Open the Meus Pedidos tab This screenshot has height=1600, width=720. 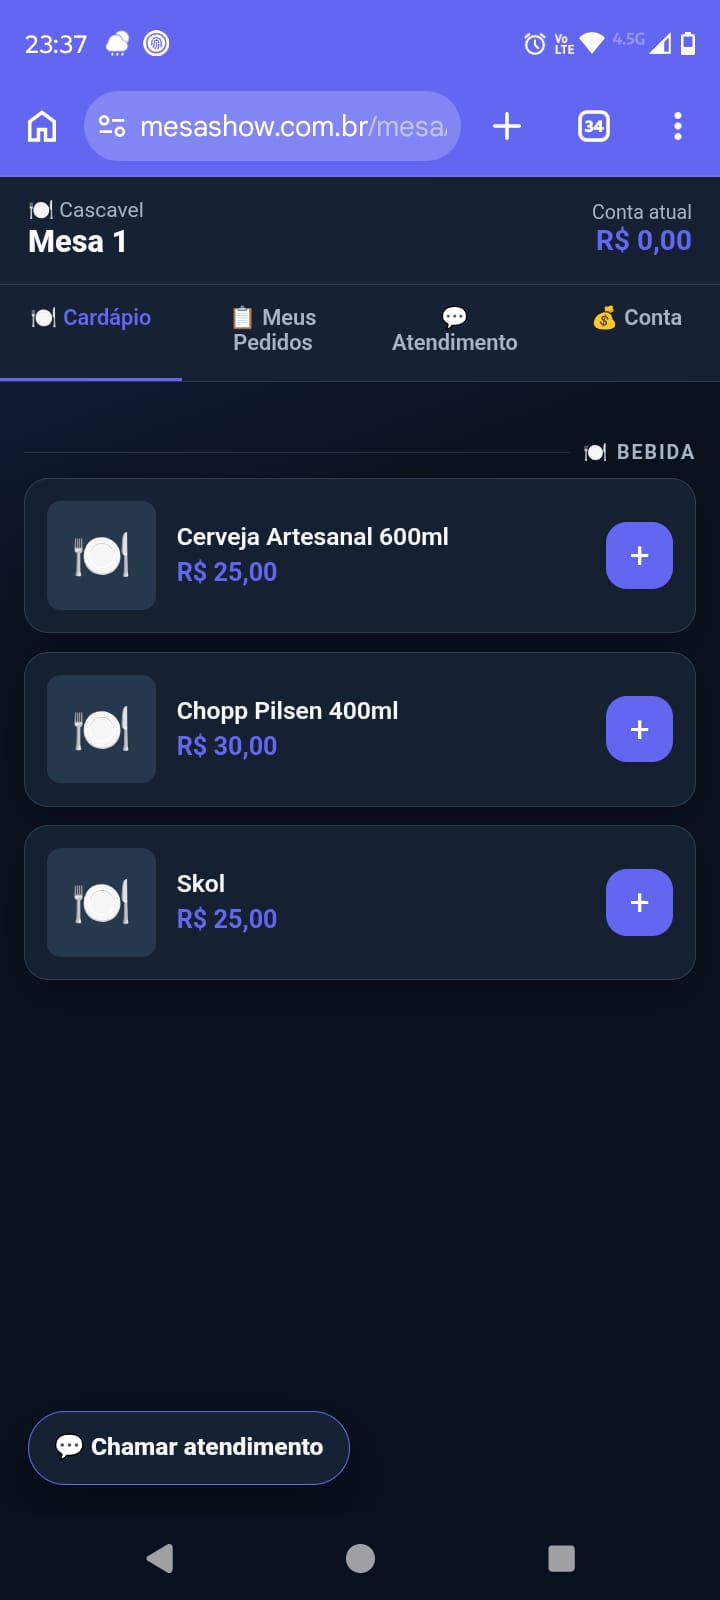pyautogui.click(x=273, y=330)
